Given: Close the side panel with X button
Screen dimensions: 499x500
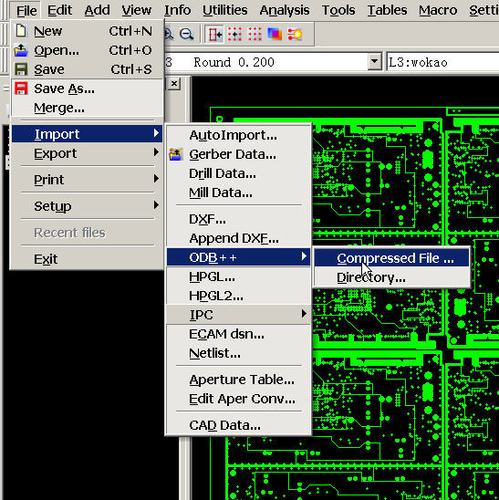Looking at the screenshot, I should point(174,83).
